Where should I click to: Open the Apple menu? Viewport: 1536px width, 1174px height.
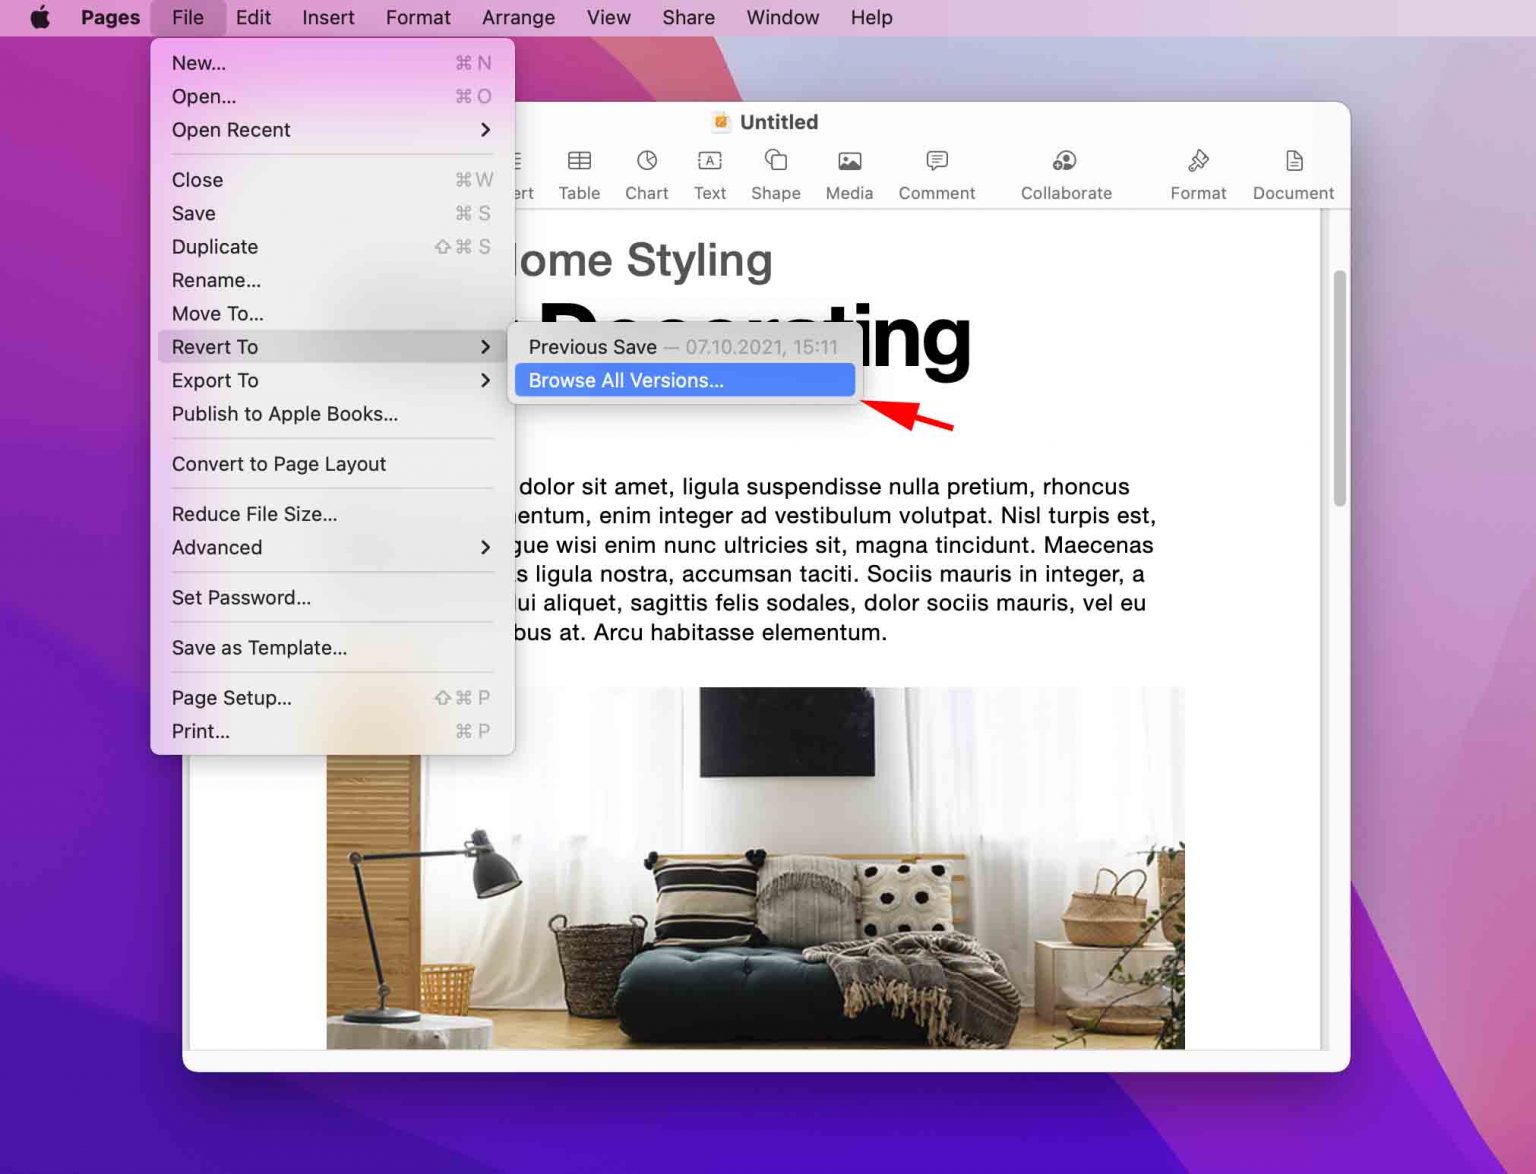[38, 17]
